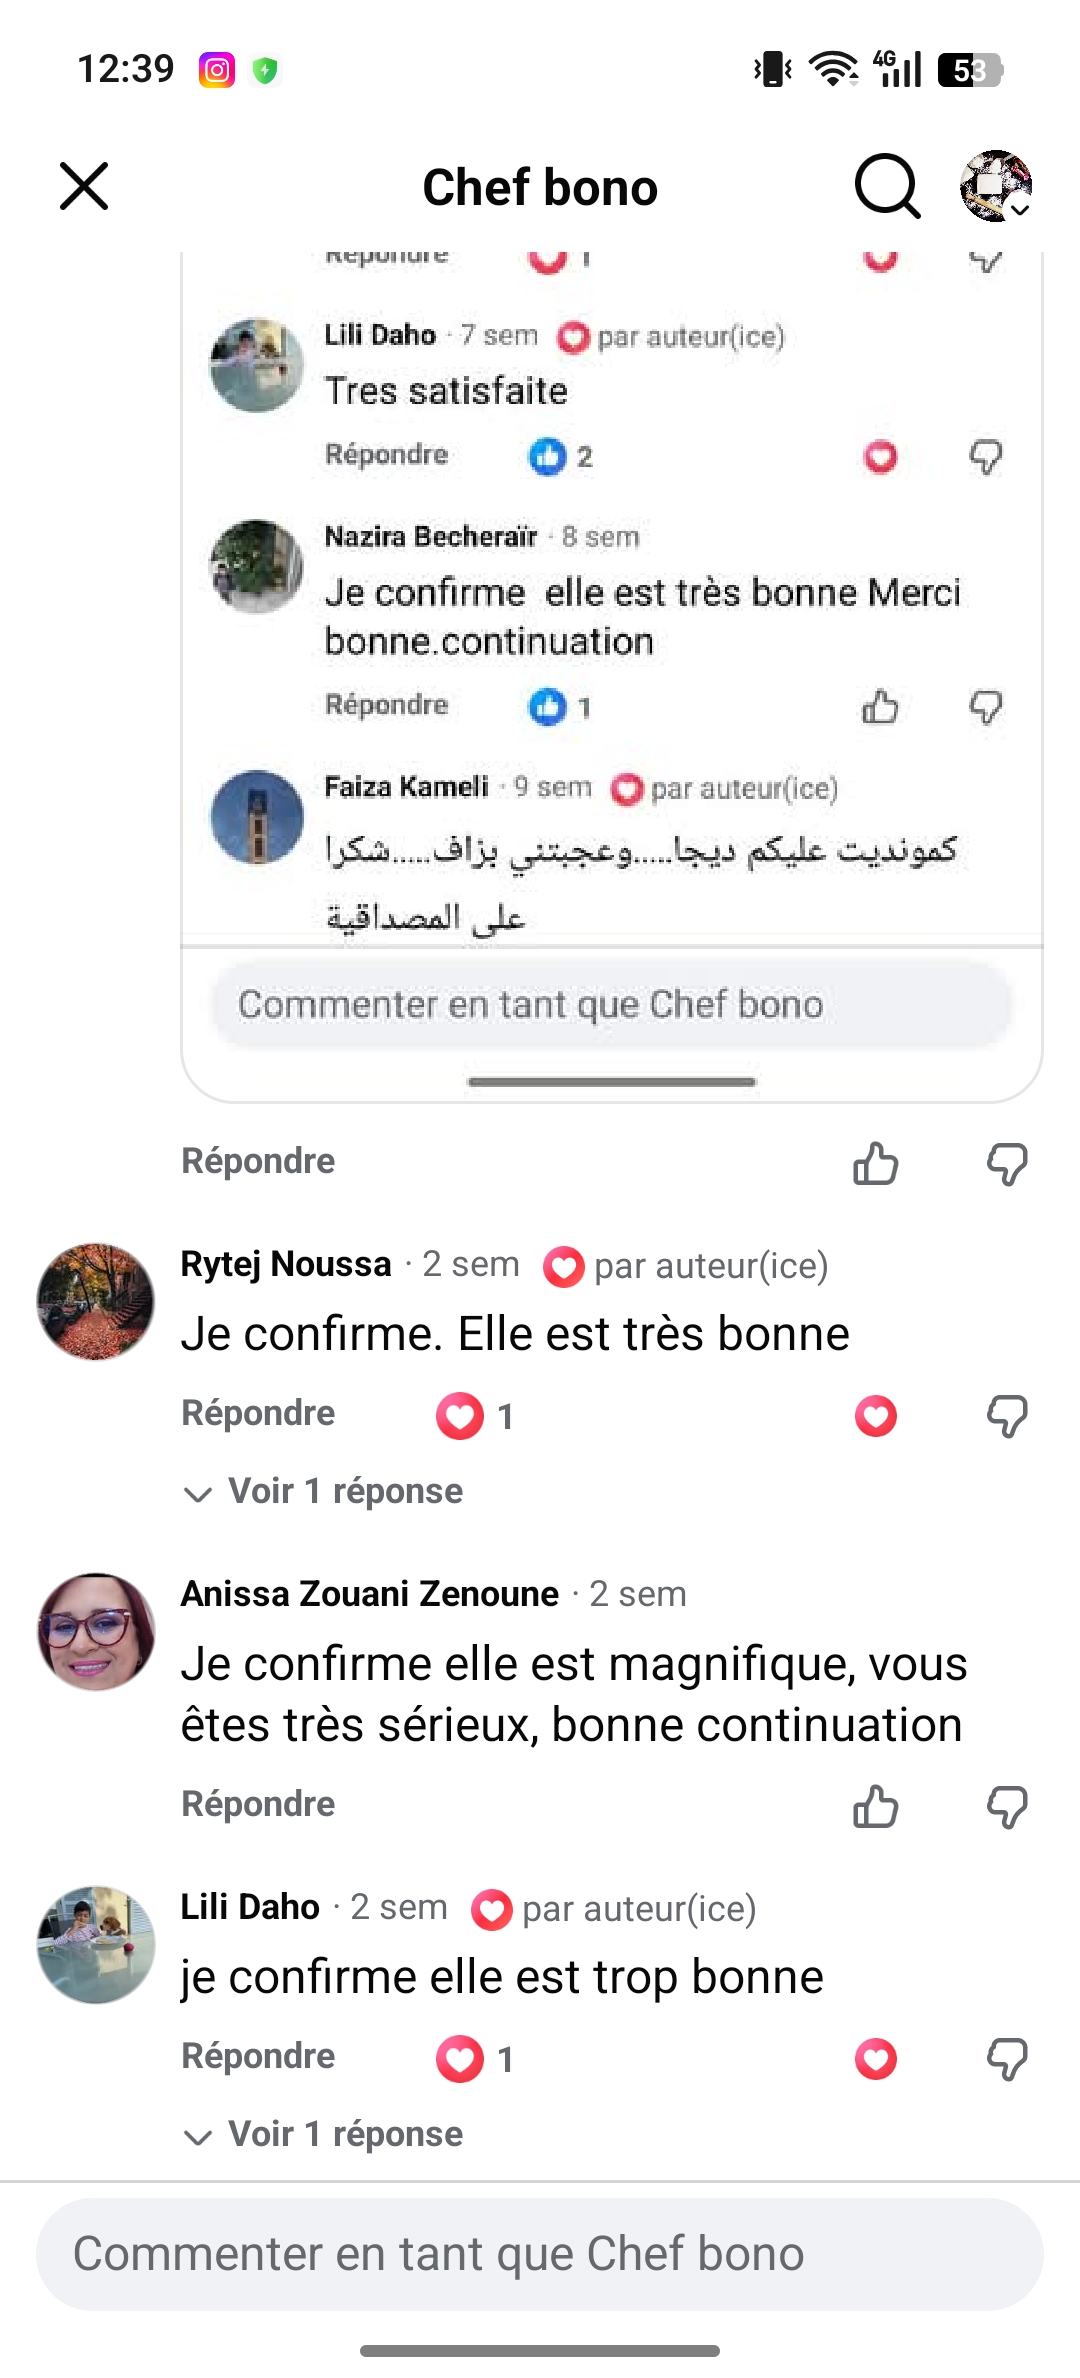View heart reaction count on Lili Daho's comment

476,2059
